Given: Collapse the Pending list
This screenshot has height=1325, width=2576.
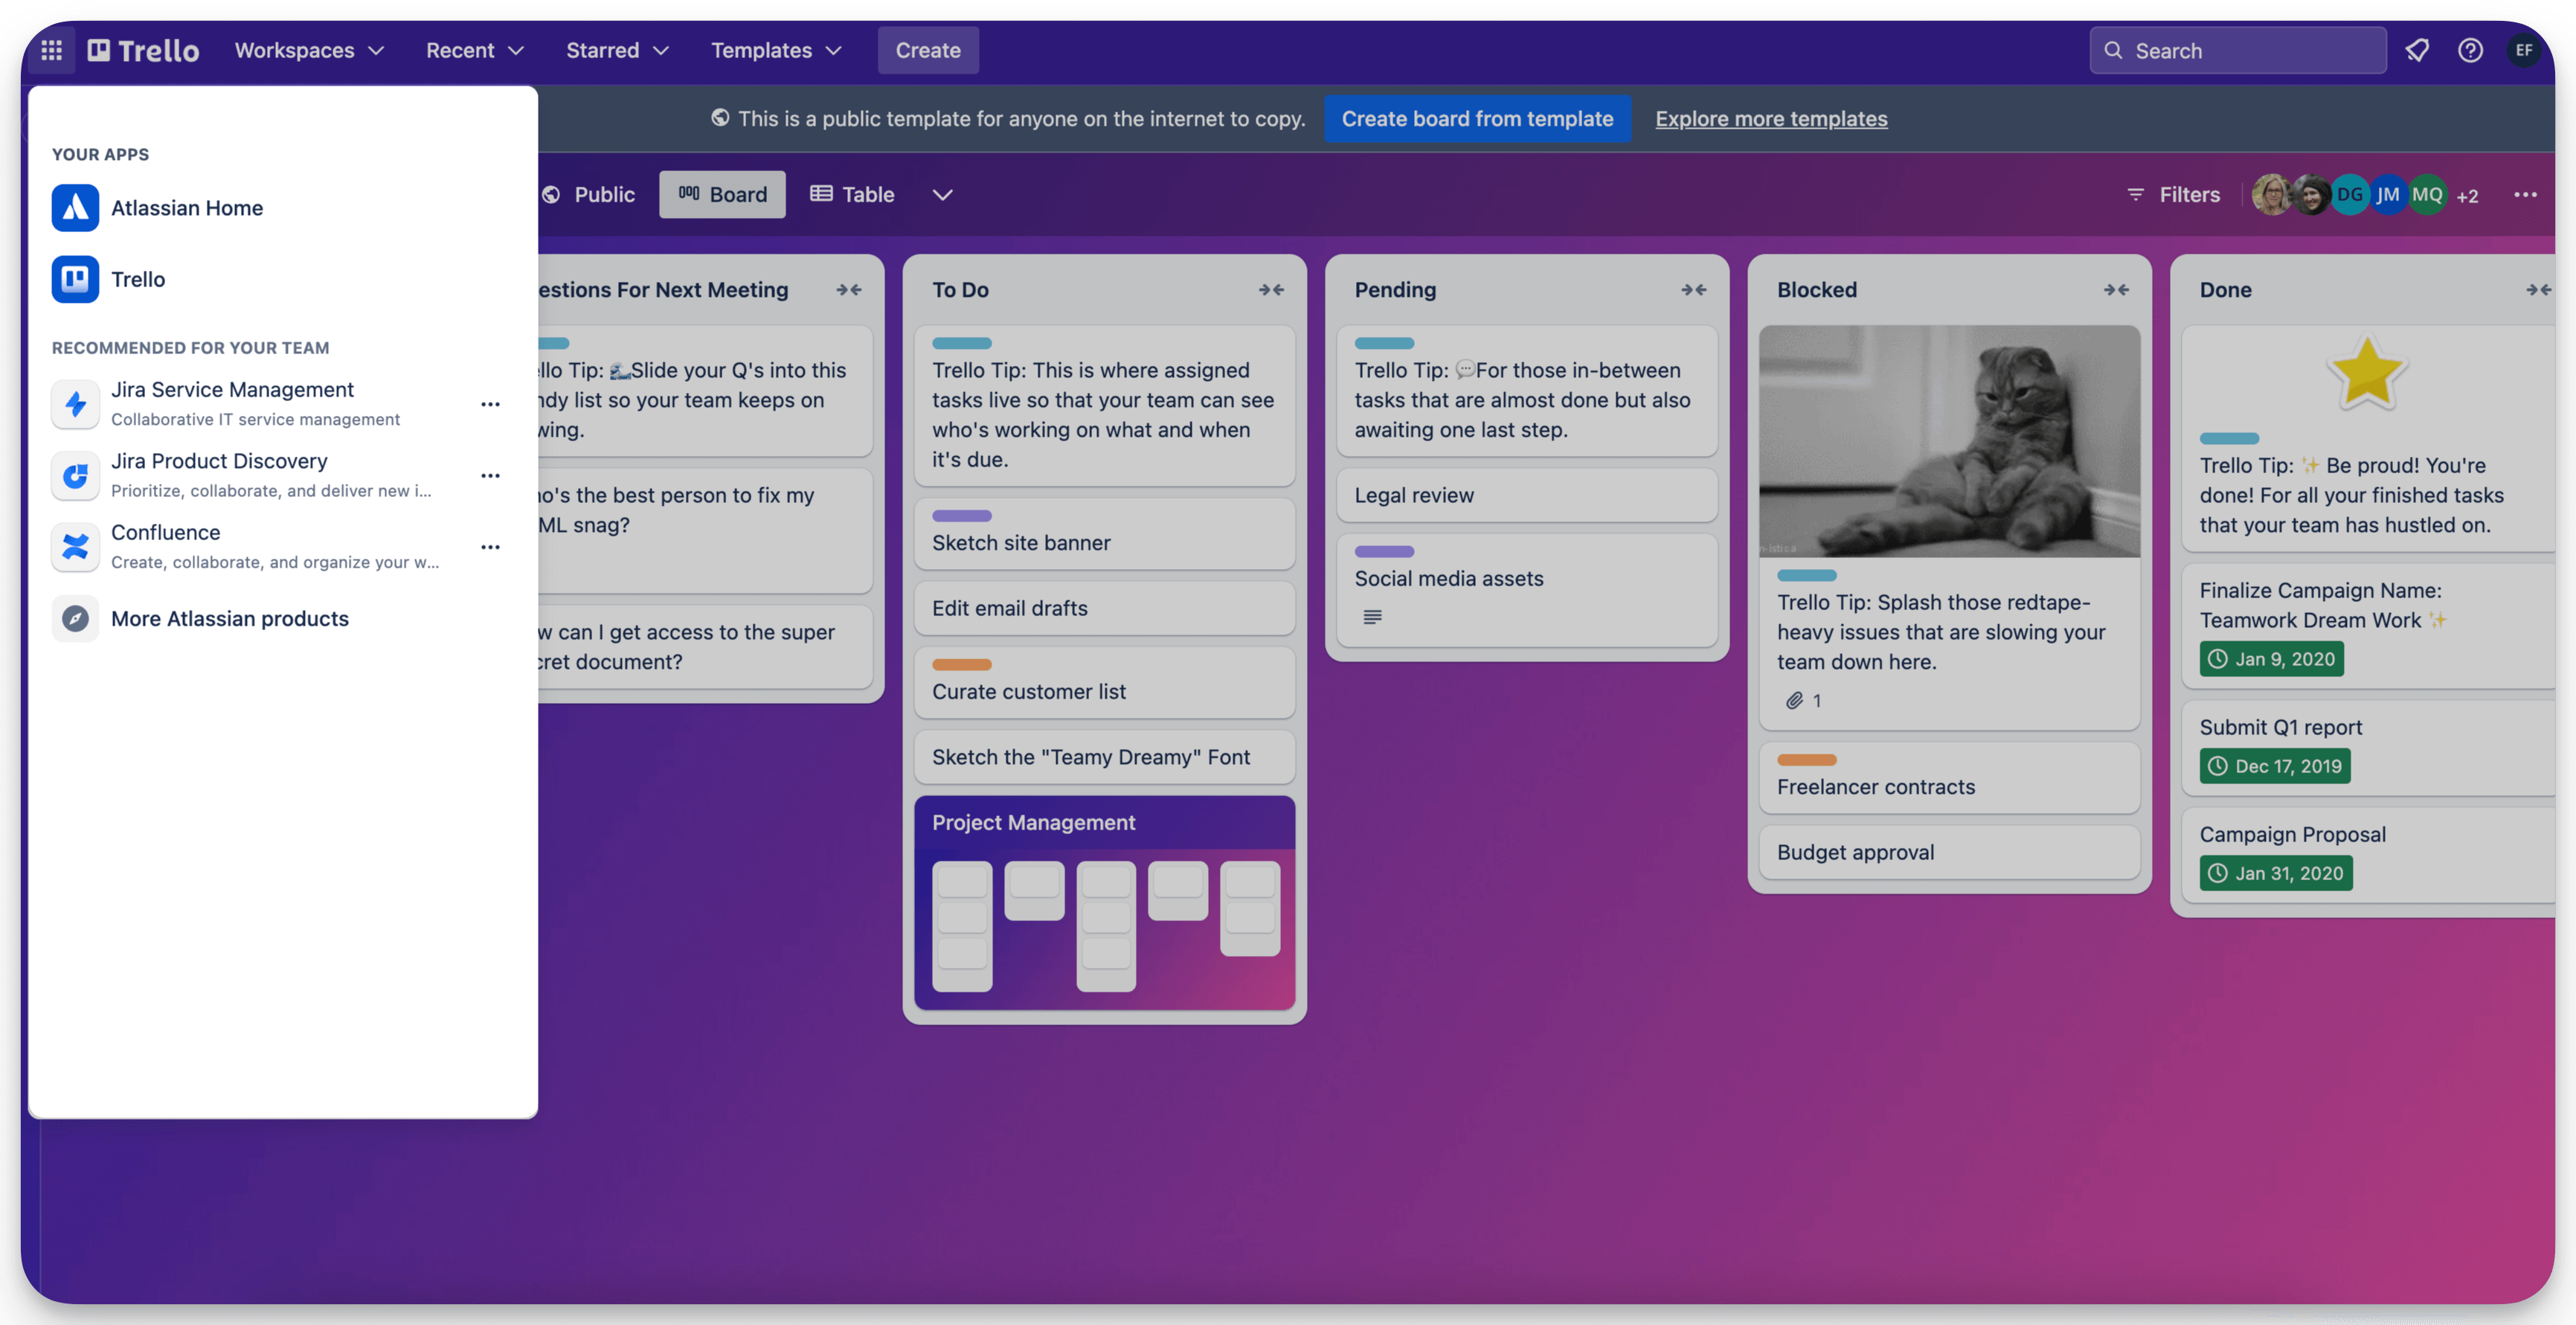Looking at the screenshot, I should (1693, 290).
